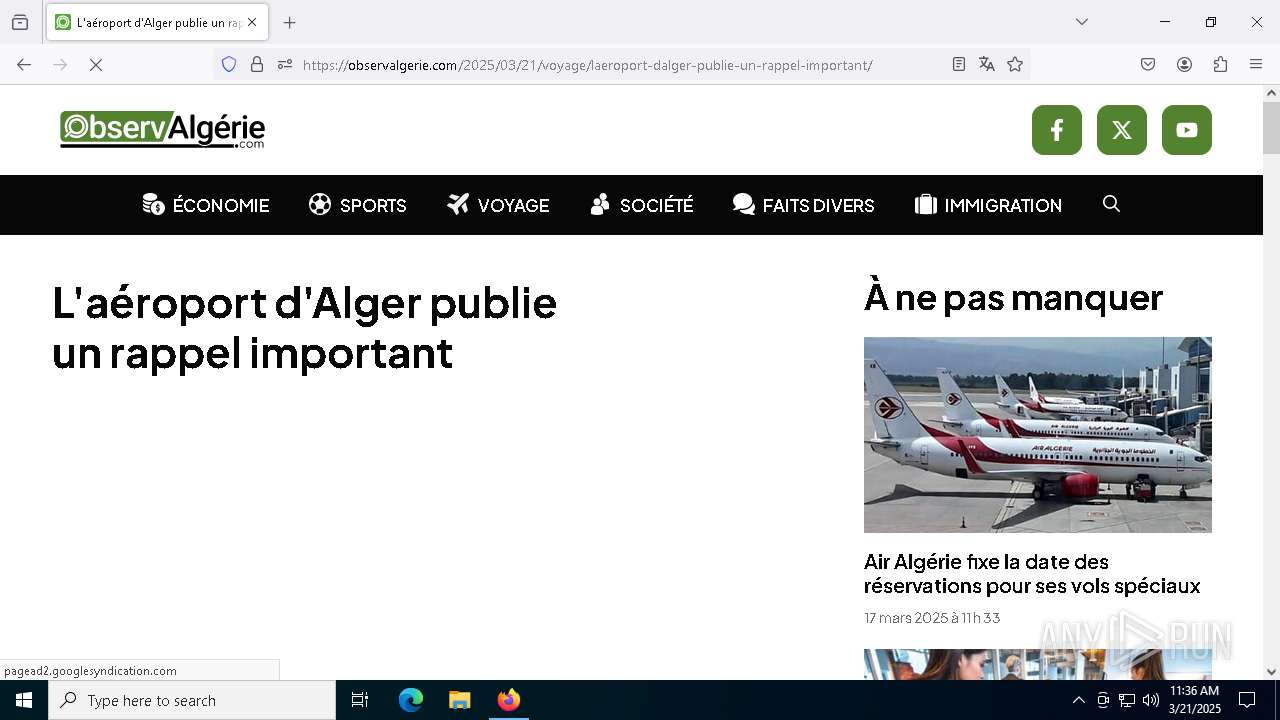
Task: Select the L'aéroport d'Alger tab
Action: [x=157, y=22]
